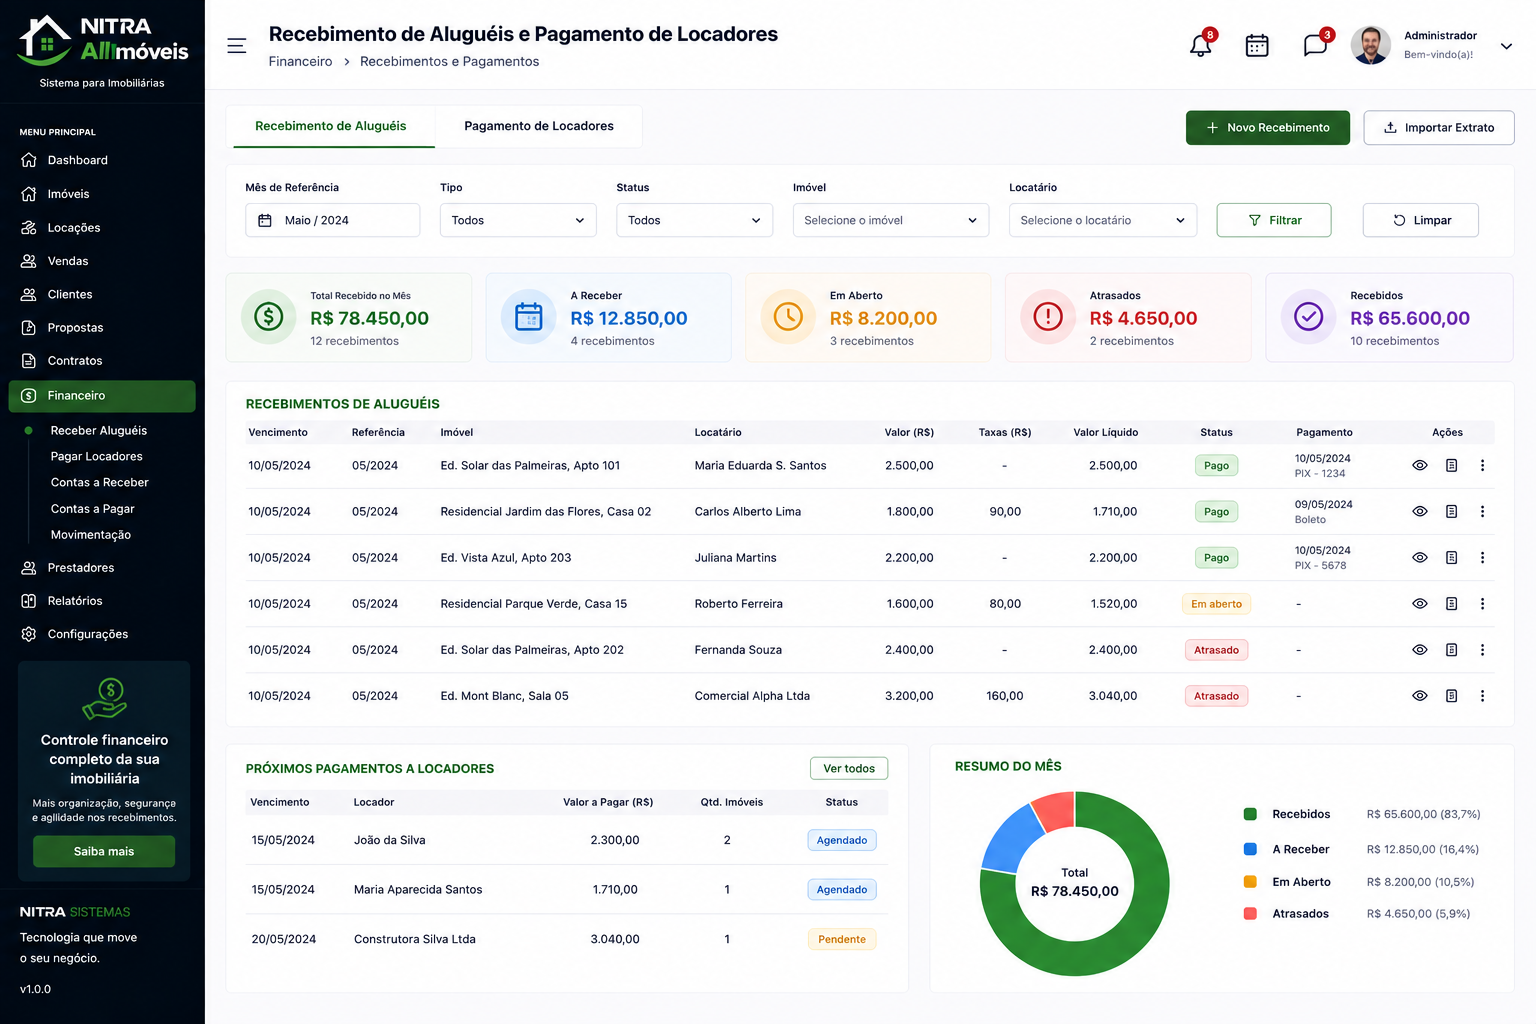View details eye icon for Roberto Ferreira row
The image size is (1536, 1024).
click(x=1419, y=604)
